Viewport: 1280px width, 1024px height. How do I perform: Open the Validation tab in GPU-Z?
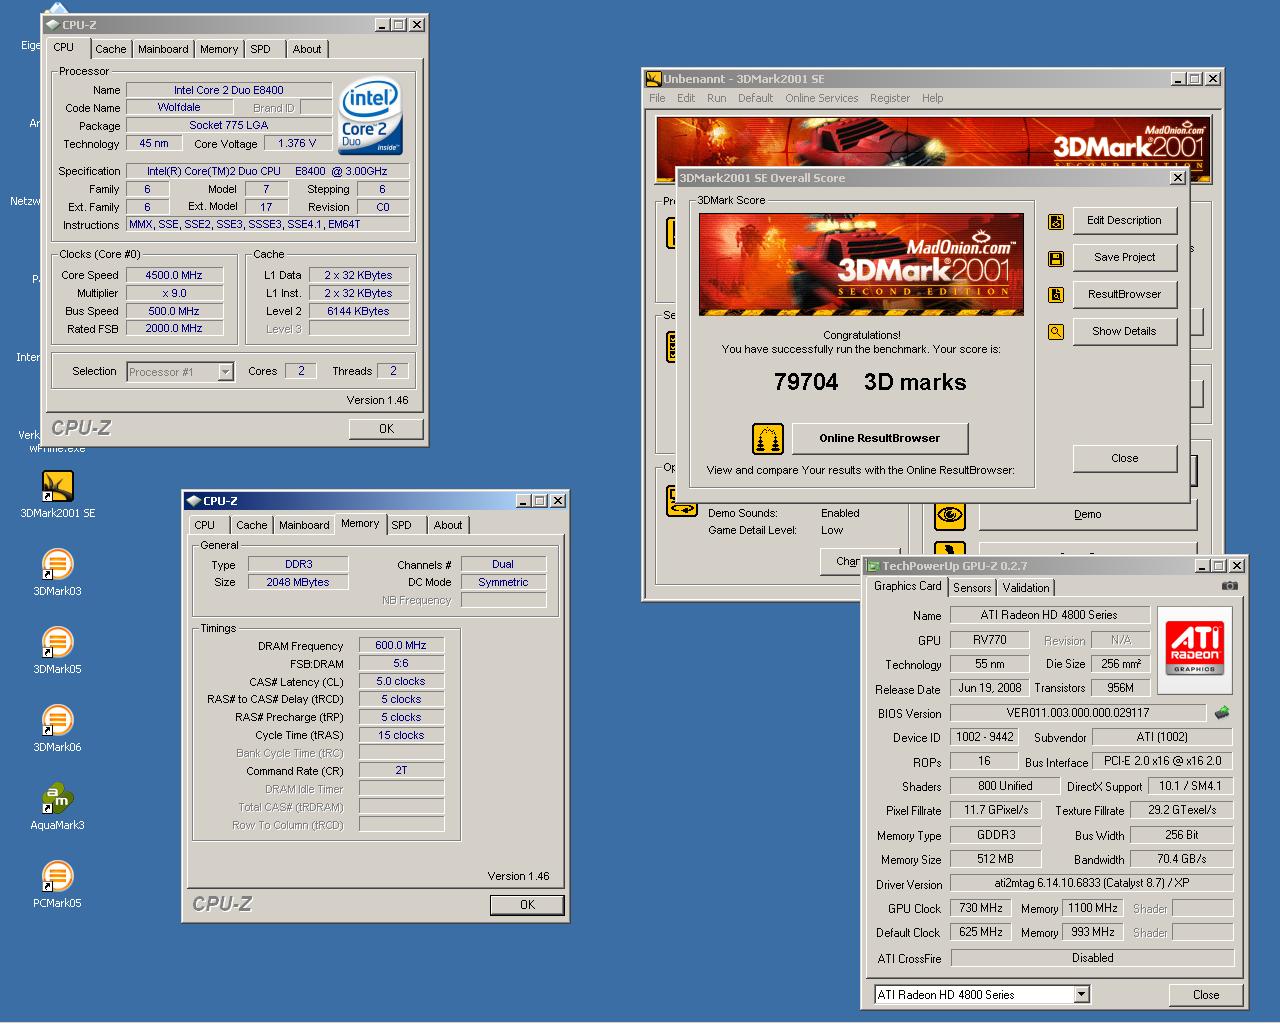(x=1026, y=588)
